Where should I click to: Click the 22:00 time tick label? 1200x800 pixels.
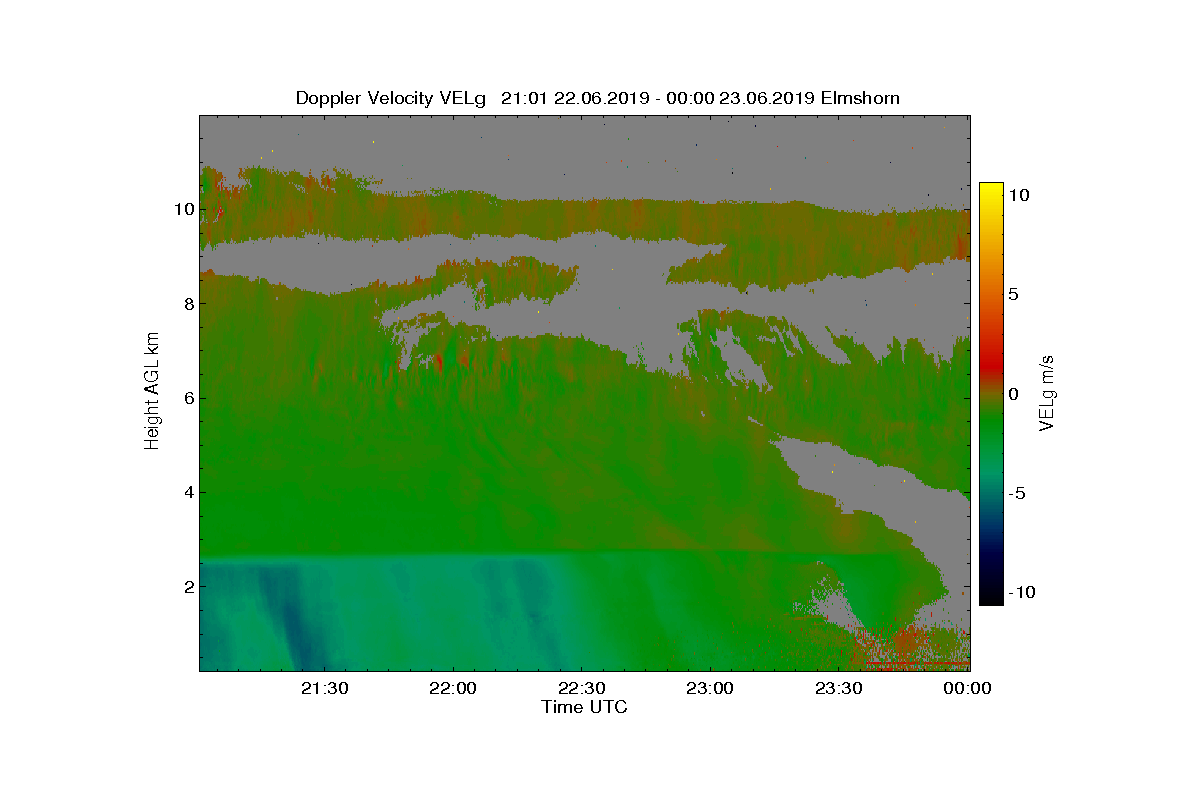453,688
